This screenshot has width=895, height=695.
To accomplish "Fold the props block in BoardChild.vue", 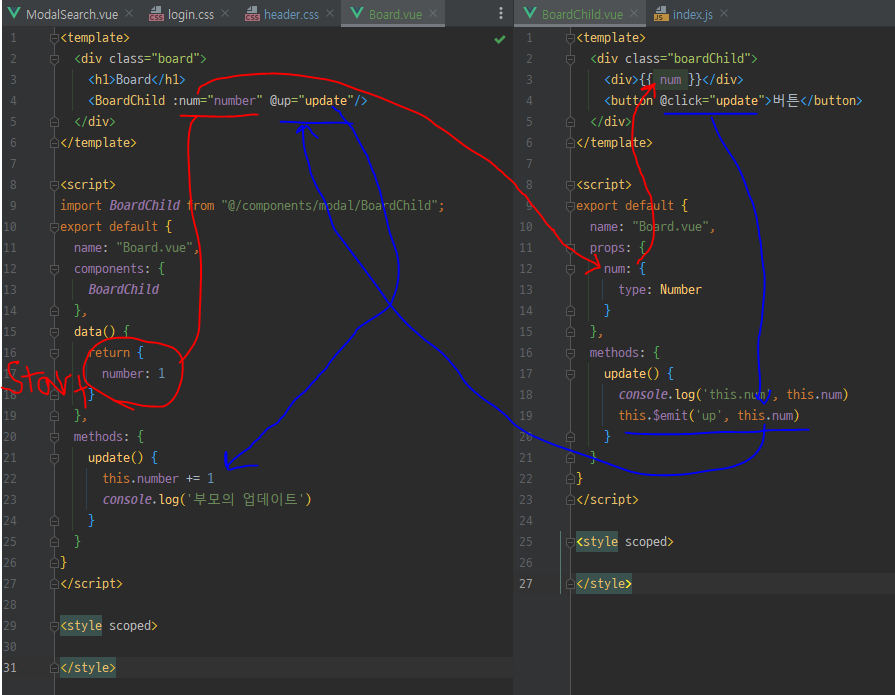I will tap(570, 248).
